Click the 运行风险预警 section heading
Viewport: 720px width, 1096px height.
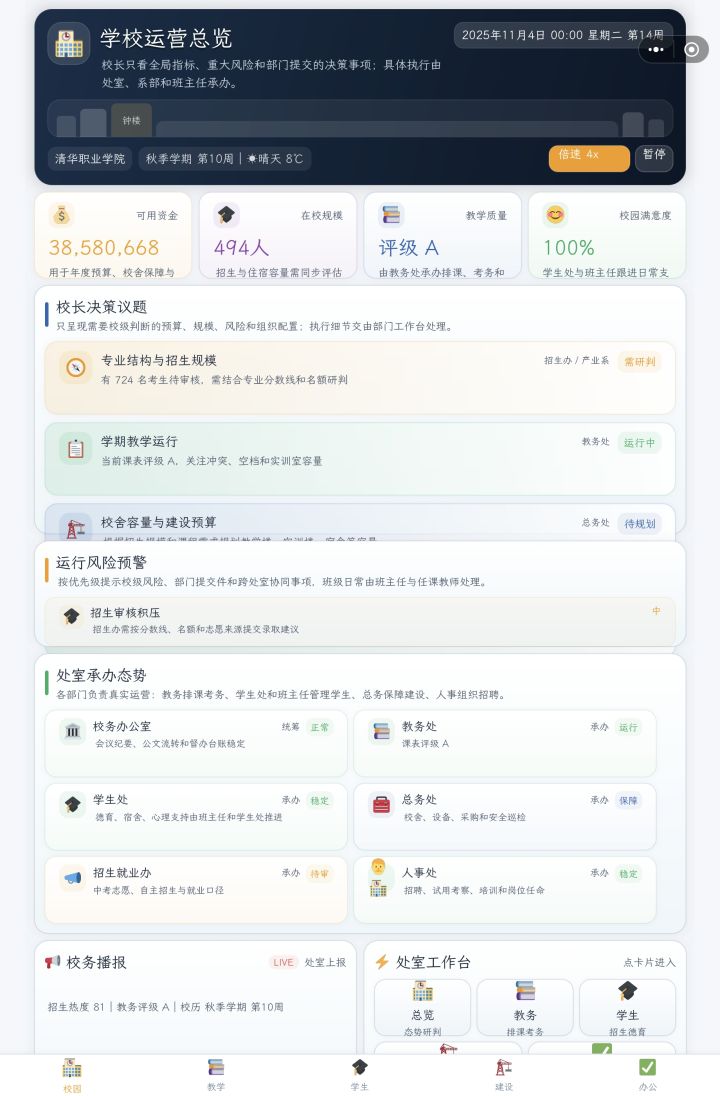101,563
